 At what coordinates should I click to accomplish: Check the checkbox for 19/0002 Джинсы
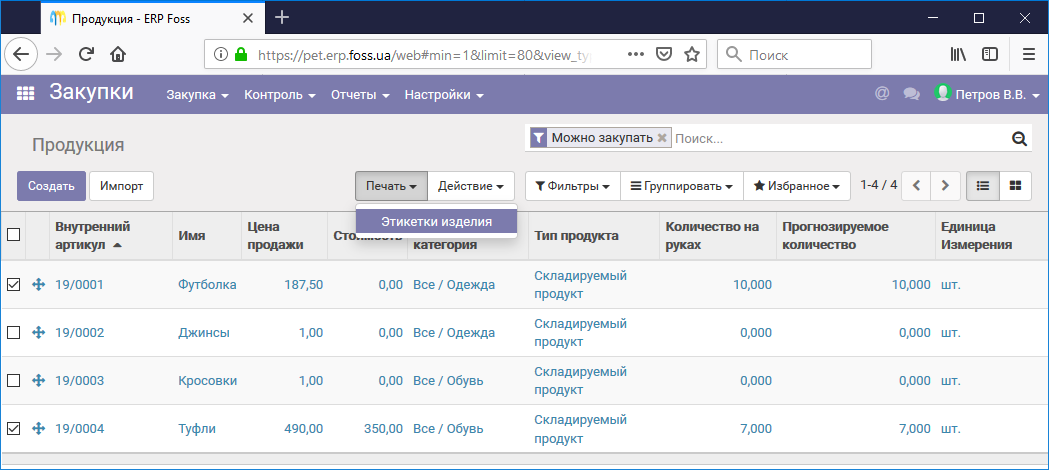point(13,332)
